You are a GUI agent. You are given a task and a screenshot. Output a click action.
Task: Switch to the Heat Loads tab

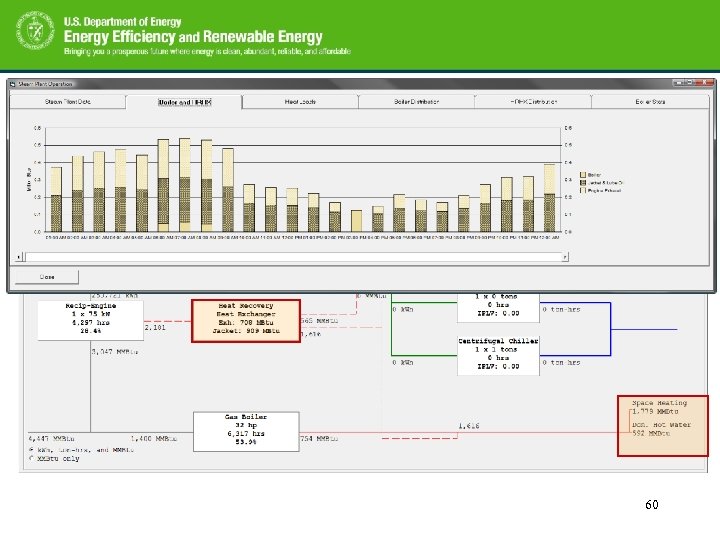[300, 102]
